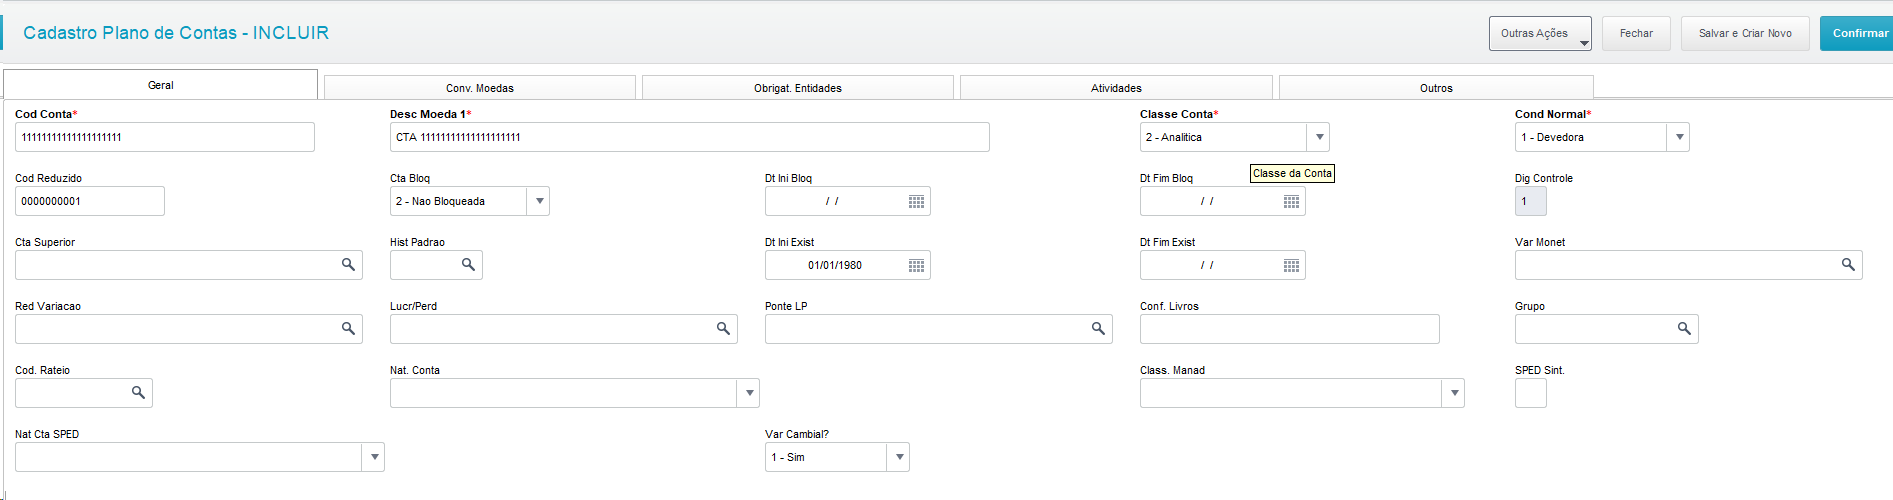Expand the Classe Conta dropdown
The image size is (1893, 500).
pos(1319,137)
